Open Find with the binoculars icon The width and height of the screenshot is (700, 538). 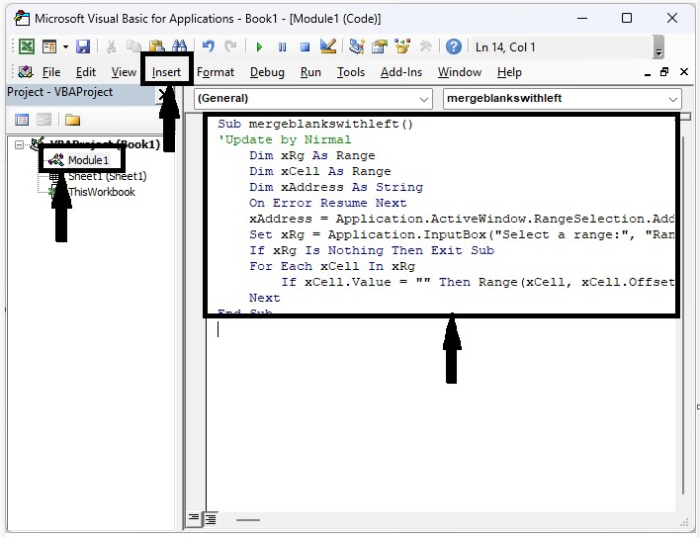(x=179, y=46)
